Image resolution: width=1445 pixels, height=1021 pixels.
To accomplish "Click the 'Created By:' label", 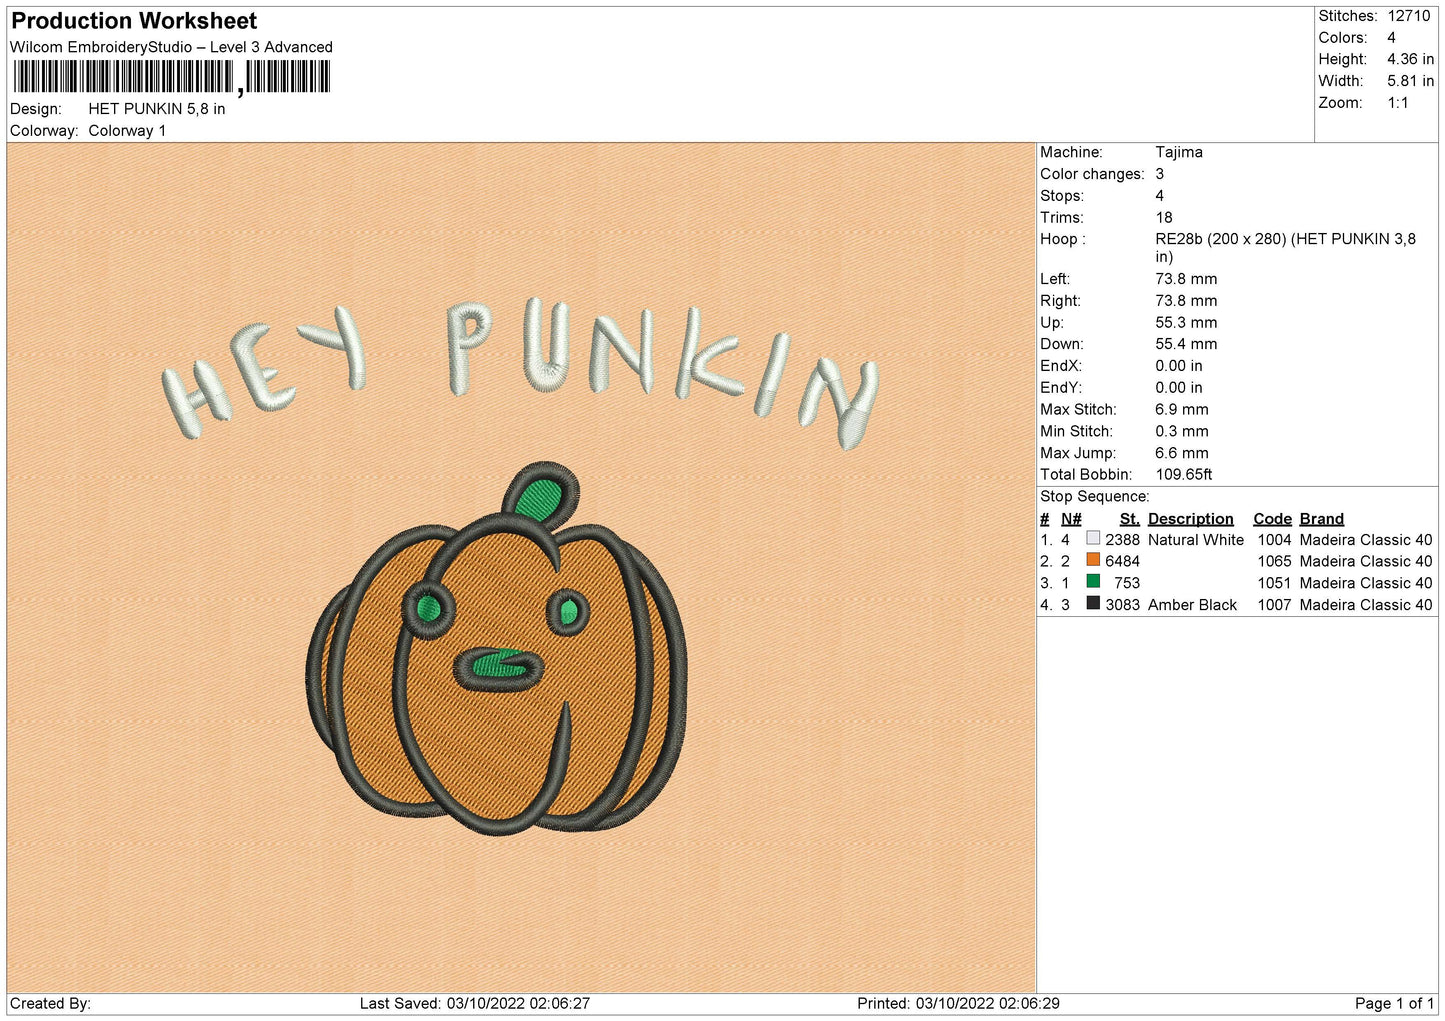I will 50,1003.
